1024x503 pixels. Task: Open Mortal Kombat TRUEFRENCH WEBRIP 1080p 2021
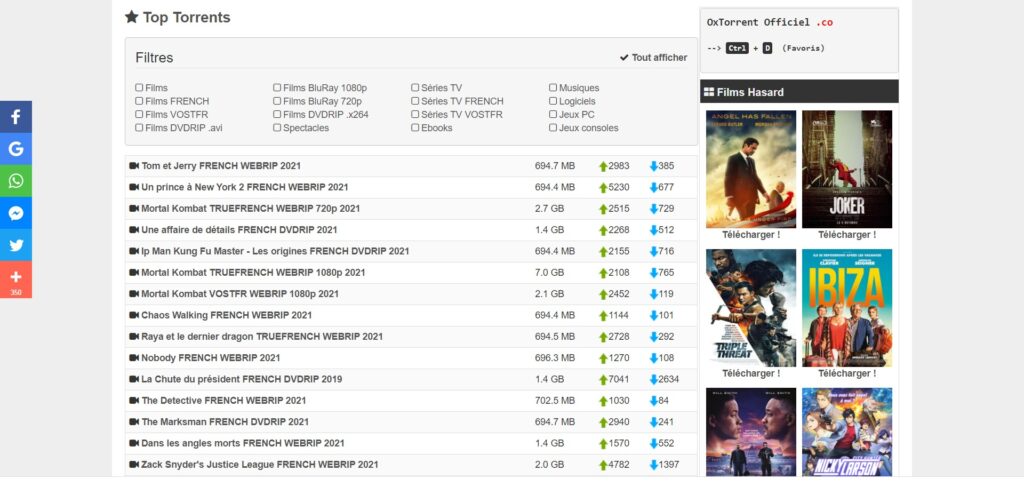[253, 272]
